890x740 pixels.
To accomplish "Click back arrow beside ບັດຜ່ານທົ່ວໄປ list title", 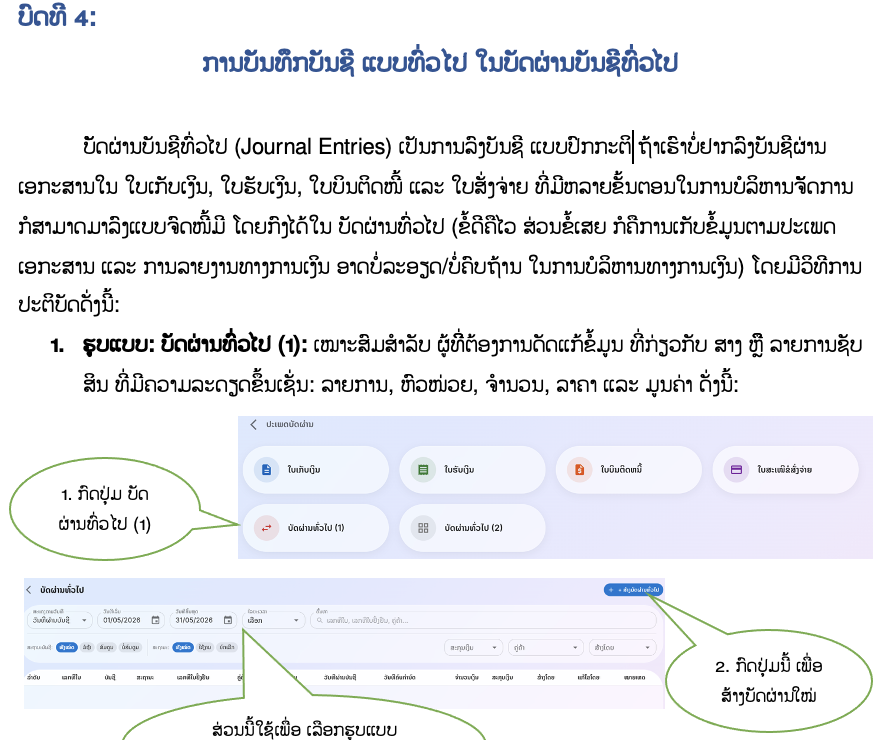I will [29, 590].
